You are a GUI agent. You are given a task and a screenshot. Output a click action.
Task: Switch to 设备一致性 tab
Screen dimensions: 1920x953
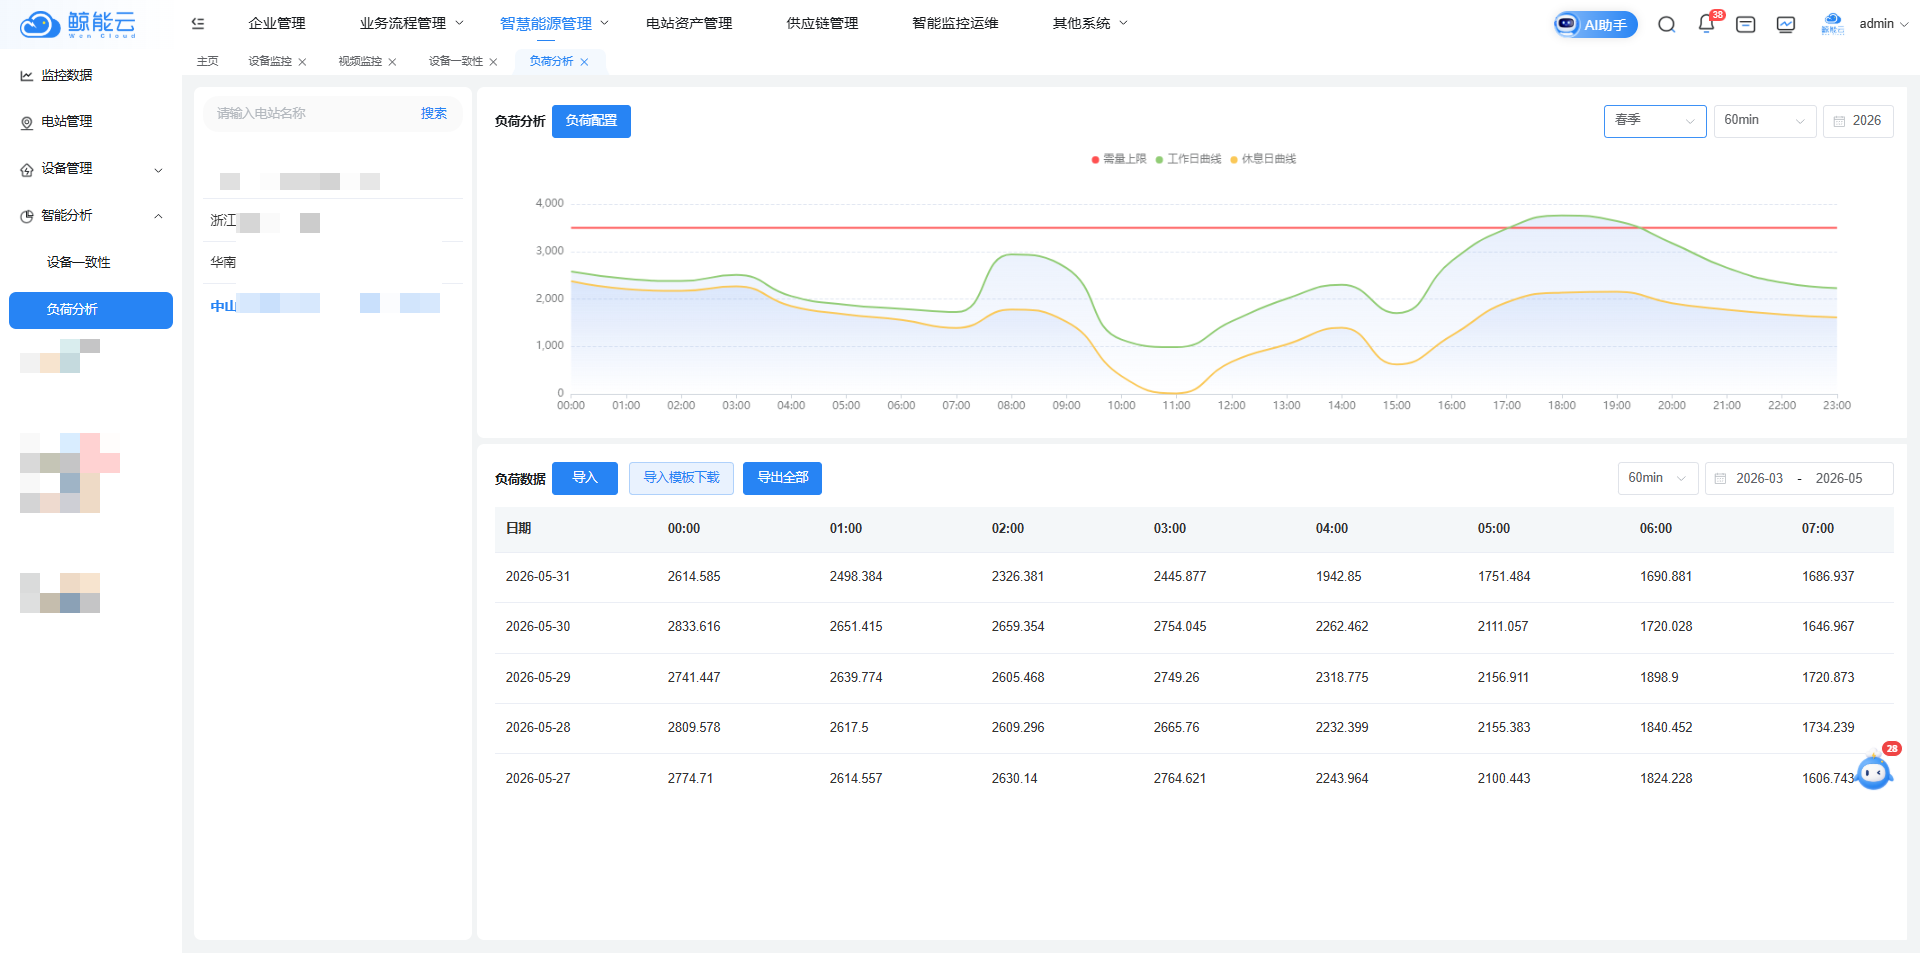(x=456, y=62)
